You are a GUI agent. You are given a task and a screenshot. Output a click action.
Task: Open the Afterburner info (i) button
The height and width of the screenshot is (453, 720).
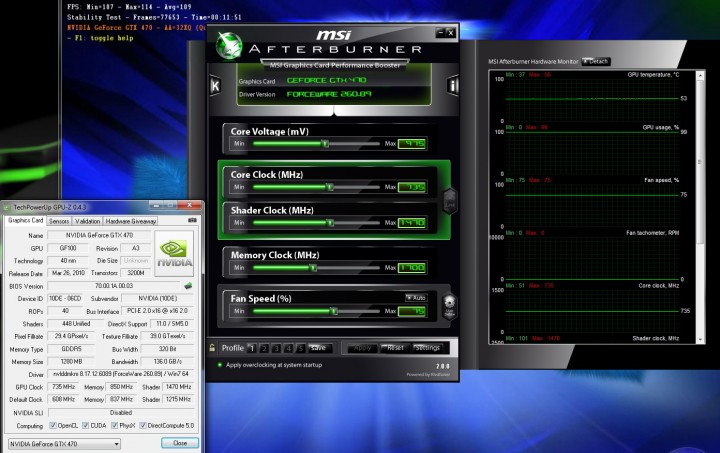(453, 85)
